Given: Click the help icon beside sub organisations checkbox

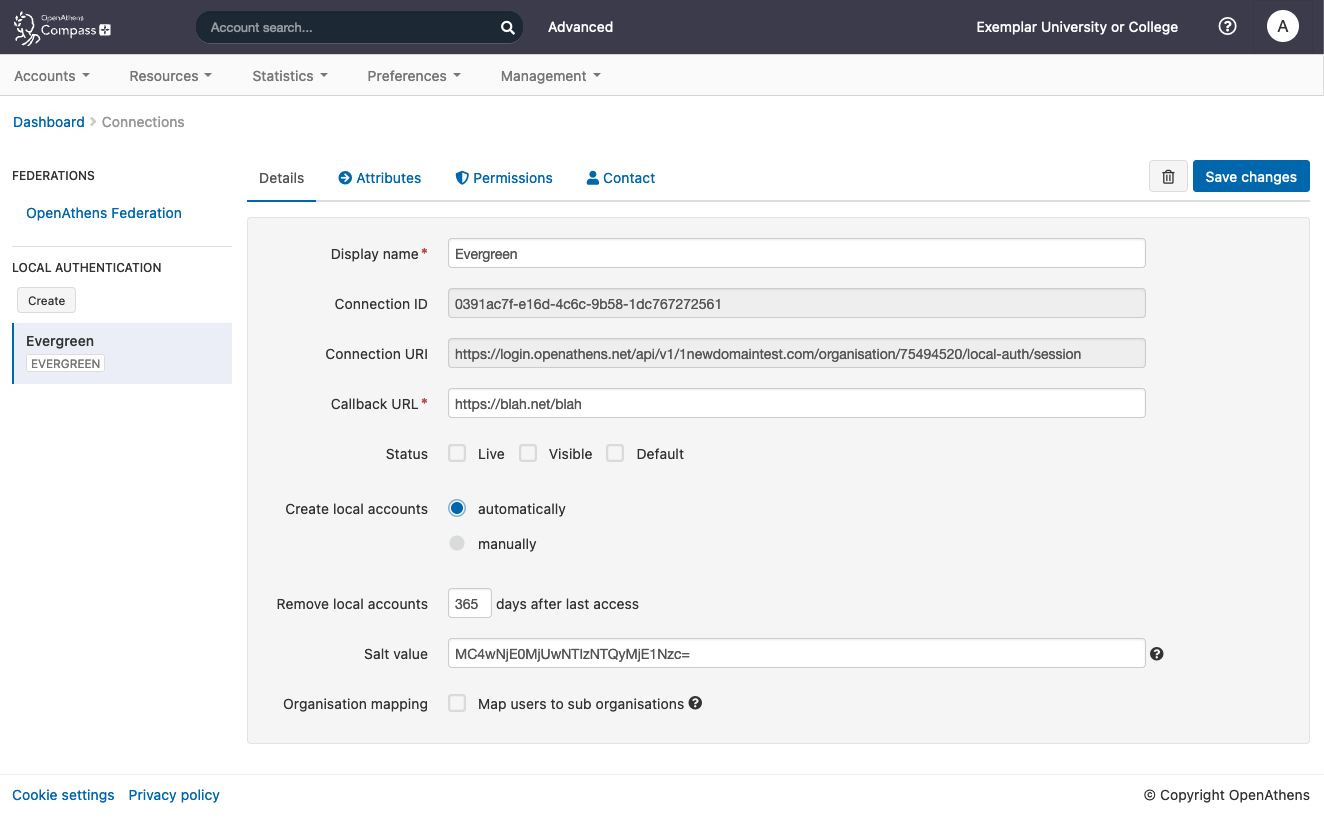Looking at the screenshot, I should pos(695,703).
